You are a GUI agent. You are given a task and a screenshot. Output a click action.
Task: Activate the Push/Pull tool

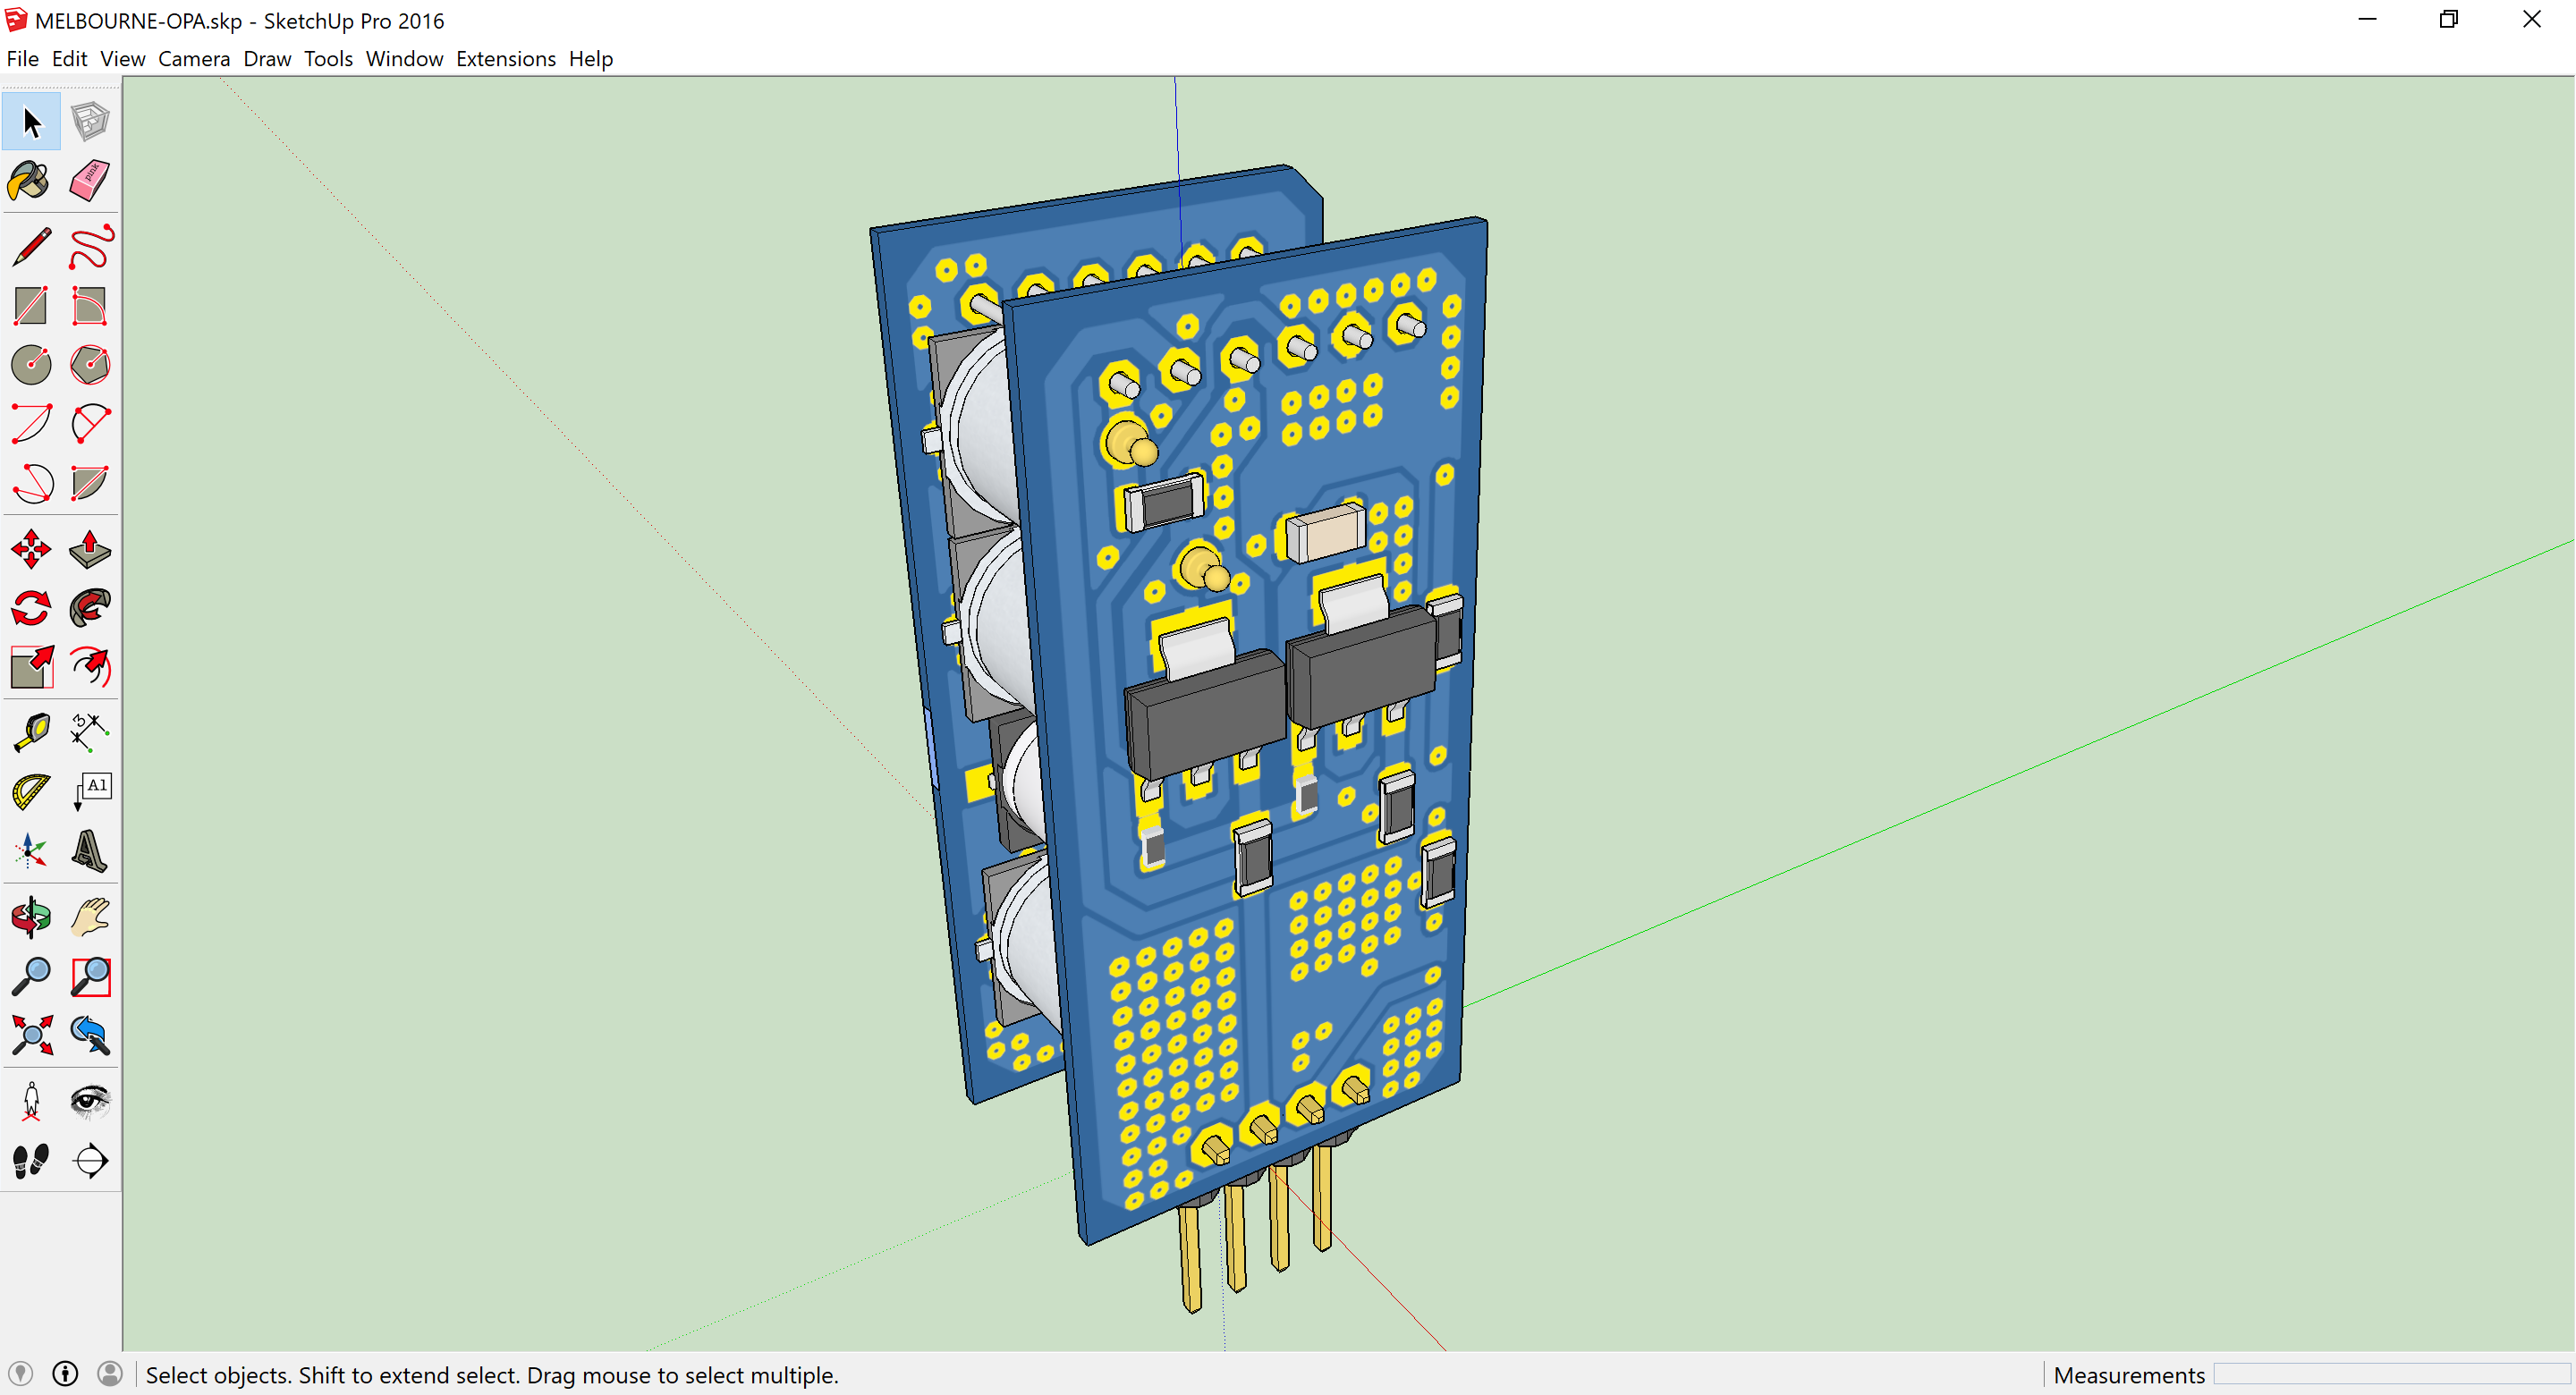(90, 549)
